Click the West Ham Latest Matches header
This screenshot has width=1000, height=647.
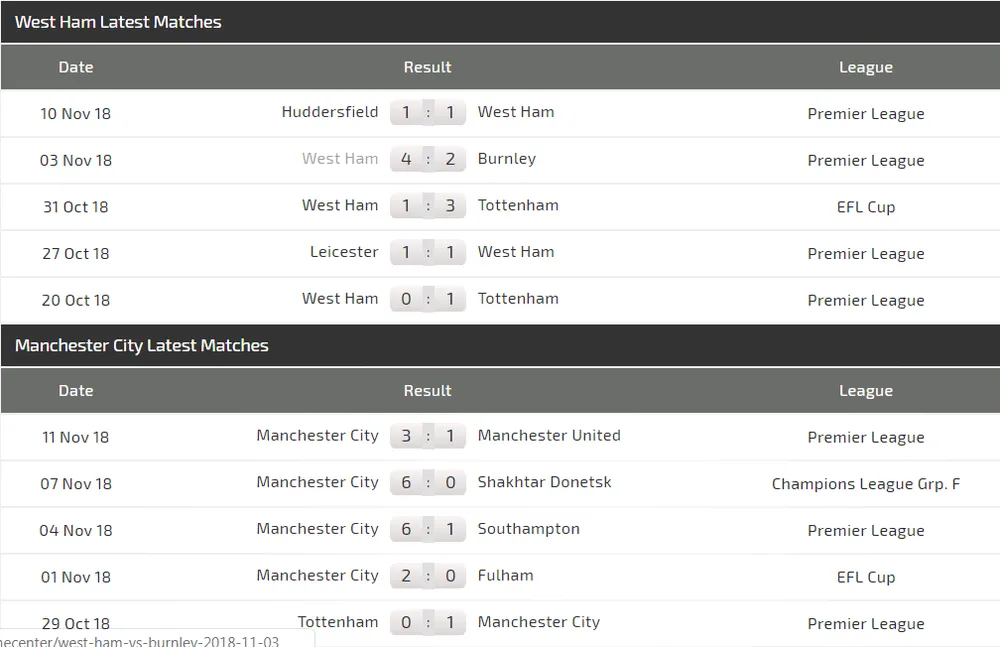117,21
